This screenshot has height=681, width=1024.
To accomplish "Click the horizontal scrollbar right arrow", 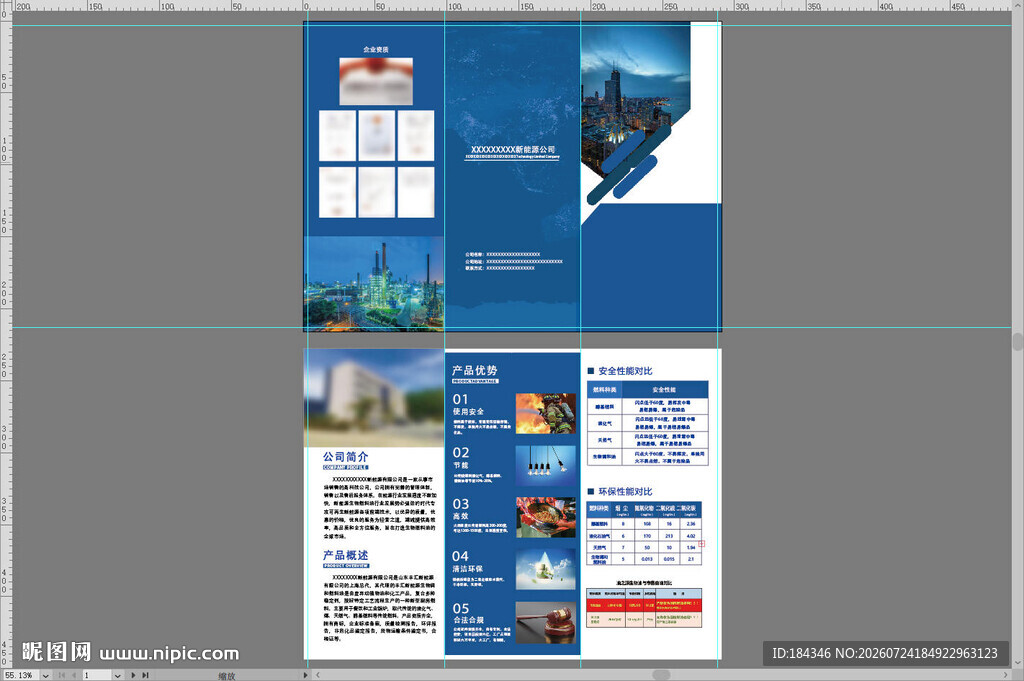I will point(1006,675).
